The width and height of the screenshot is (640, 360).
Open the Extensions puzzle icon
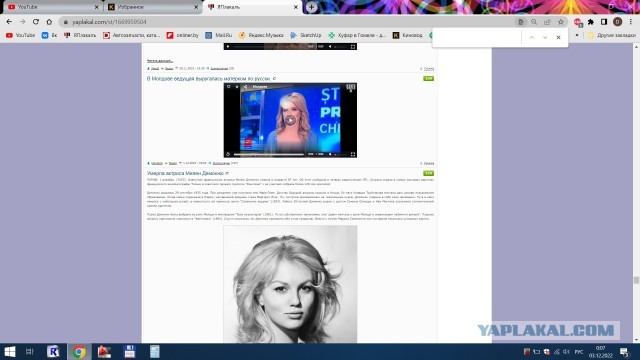coord(591,22)
